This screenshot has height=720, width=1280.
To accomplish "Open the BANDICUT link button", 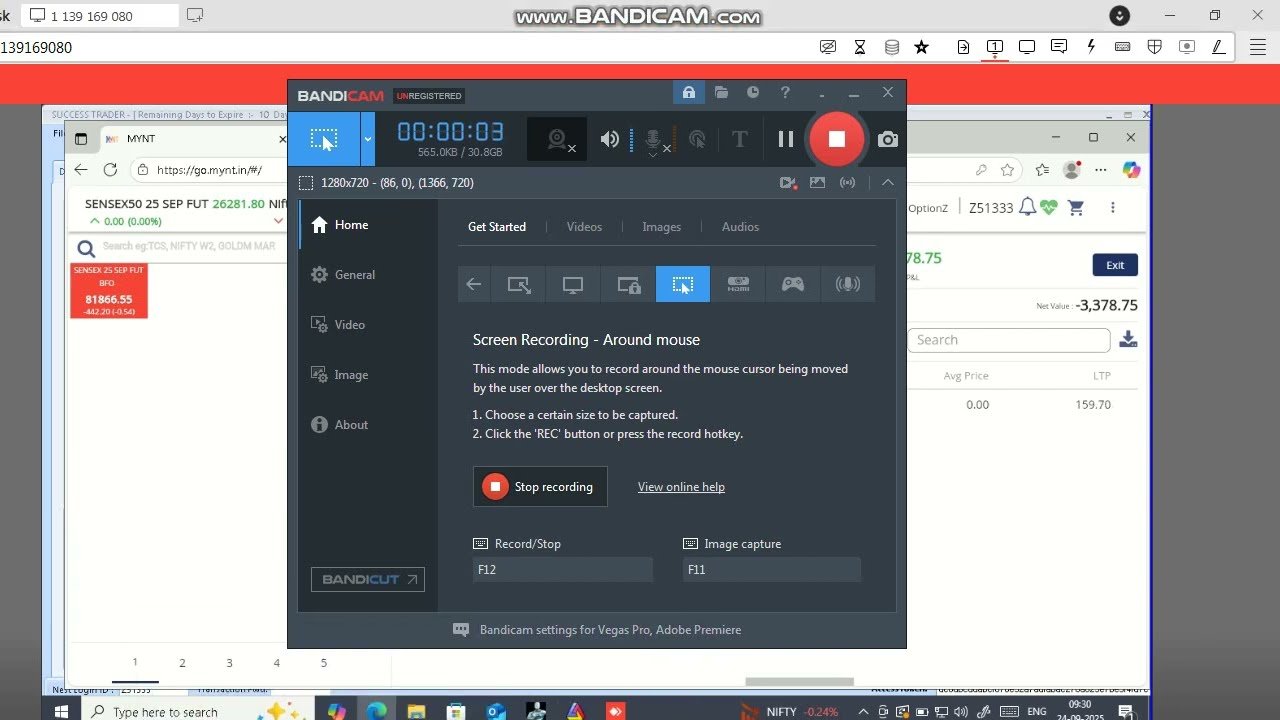I will pos(368,580).
